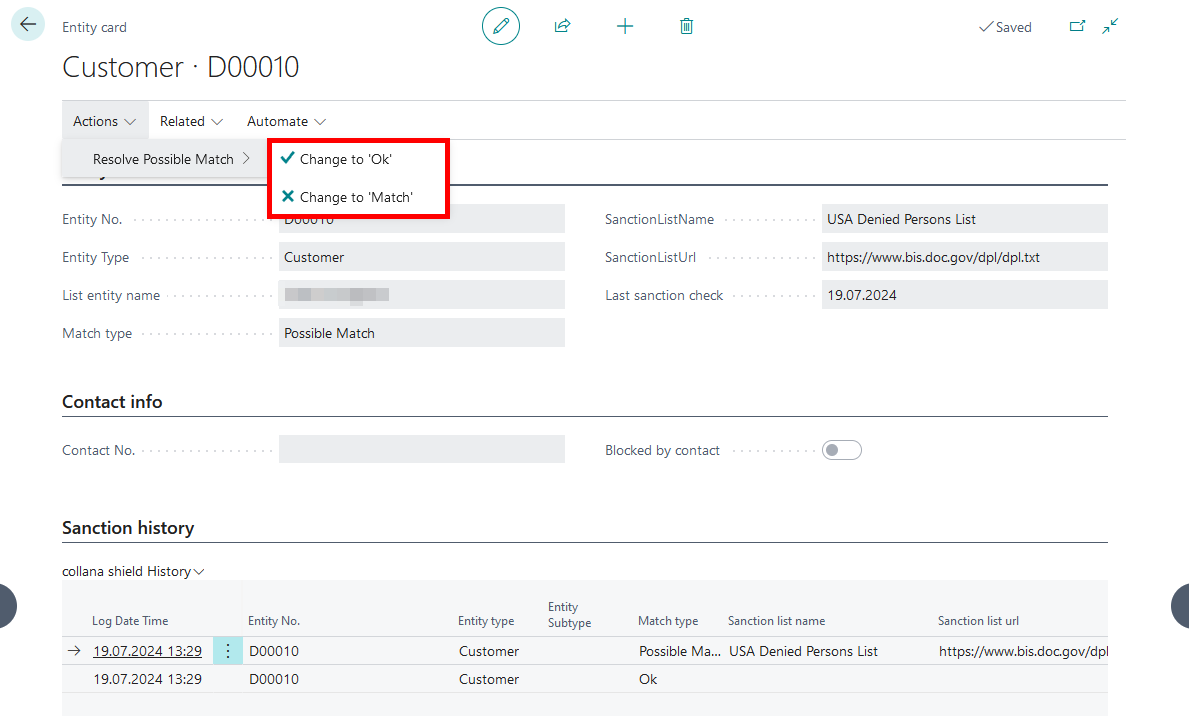Select 'Possible Ma...' match type cell
This screenshot has height=716, width=1189.
coord(679,651)
